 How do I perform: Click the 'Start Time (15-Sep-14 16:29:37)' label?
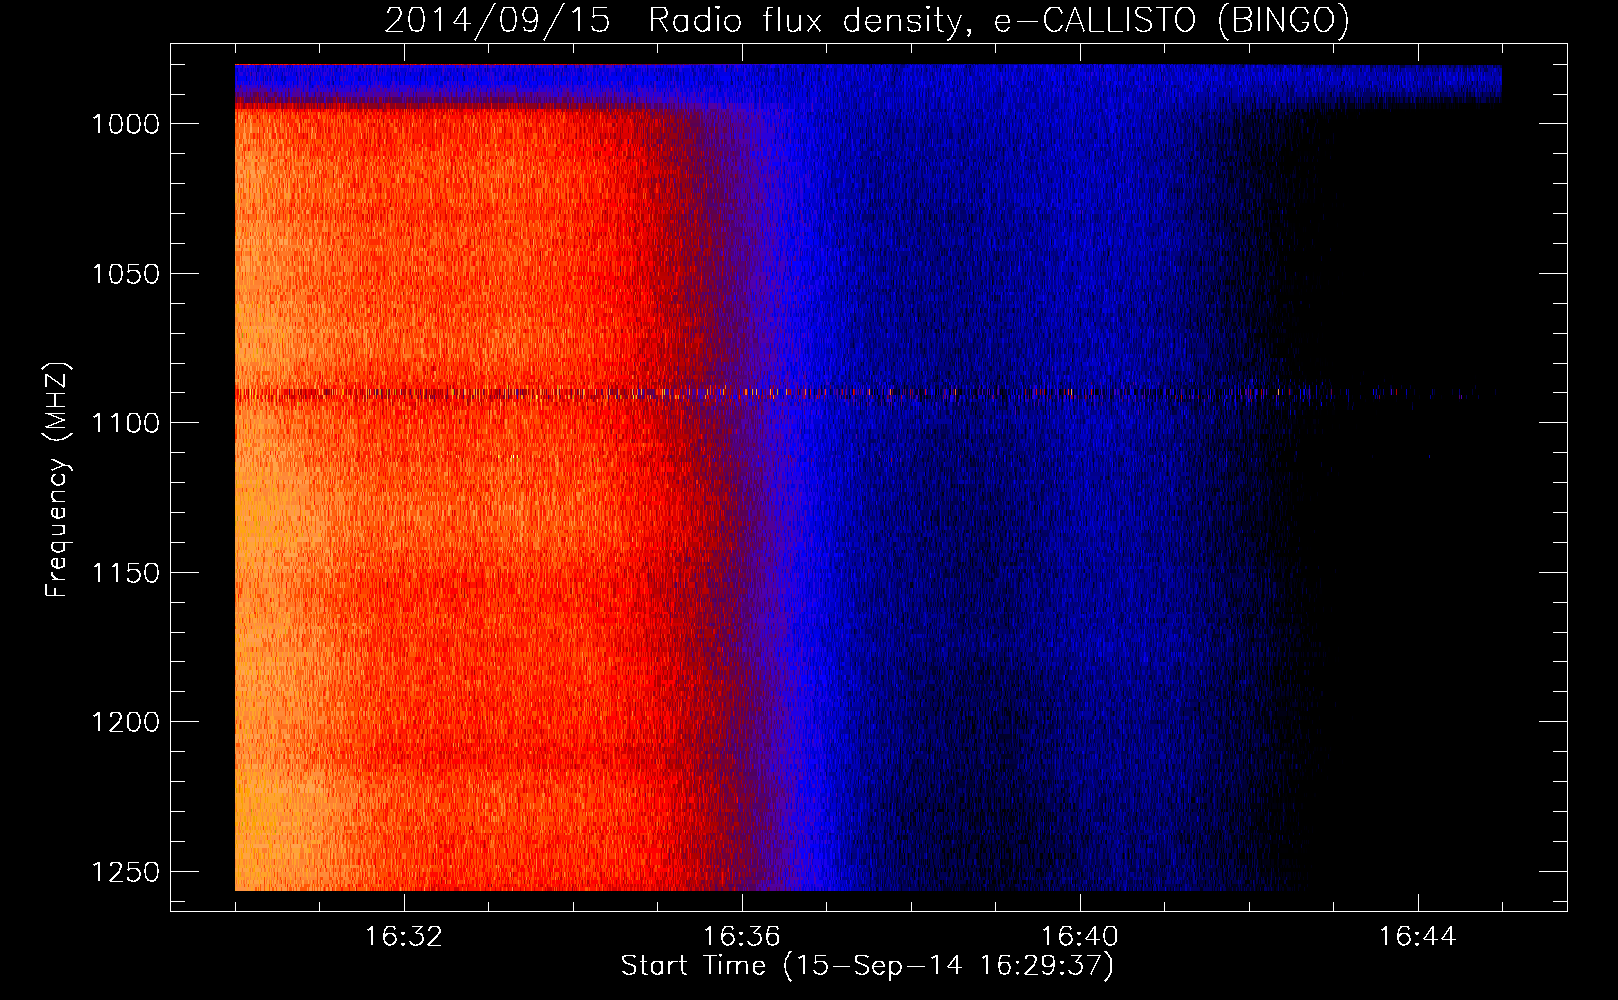[867, 966]
